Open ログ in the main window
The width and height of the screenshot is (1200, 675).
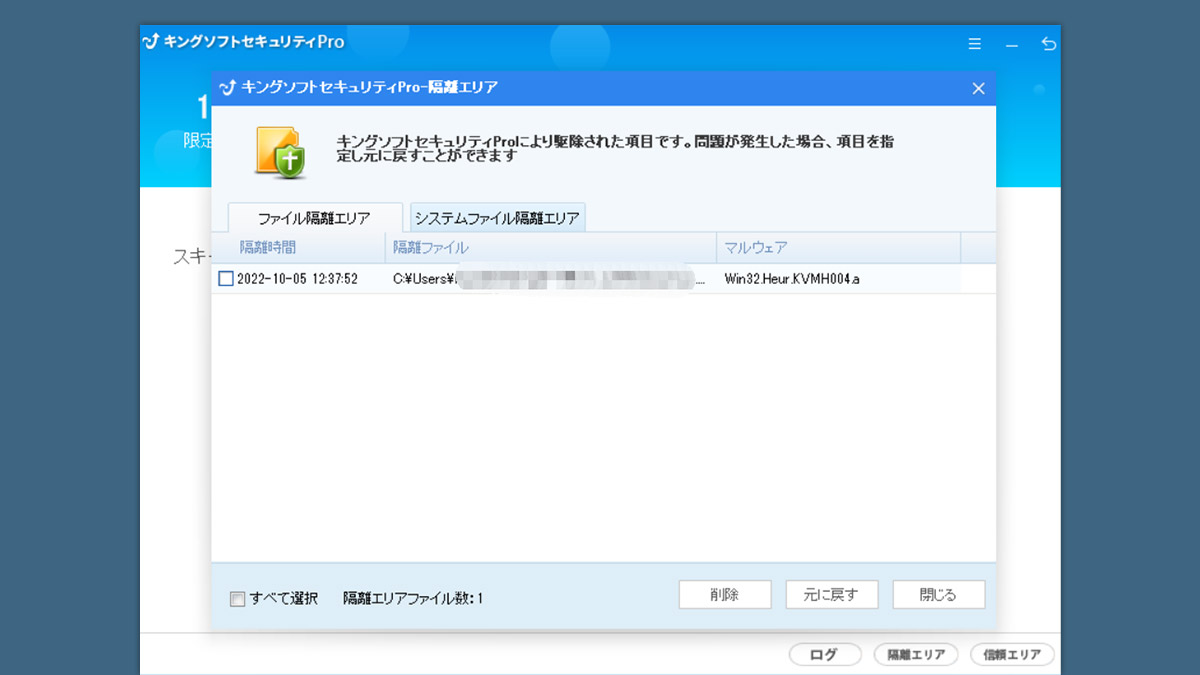(825, 655)
